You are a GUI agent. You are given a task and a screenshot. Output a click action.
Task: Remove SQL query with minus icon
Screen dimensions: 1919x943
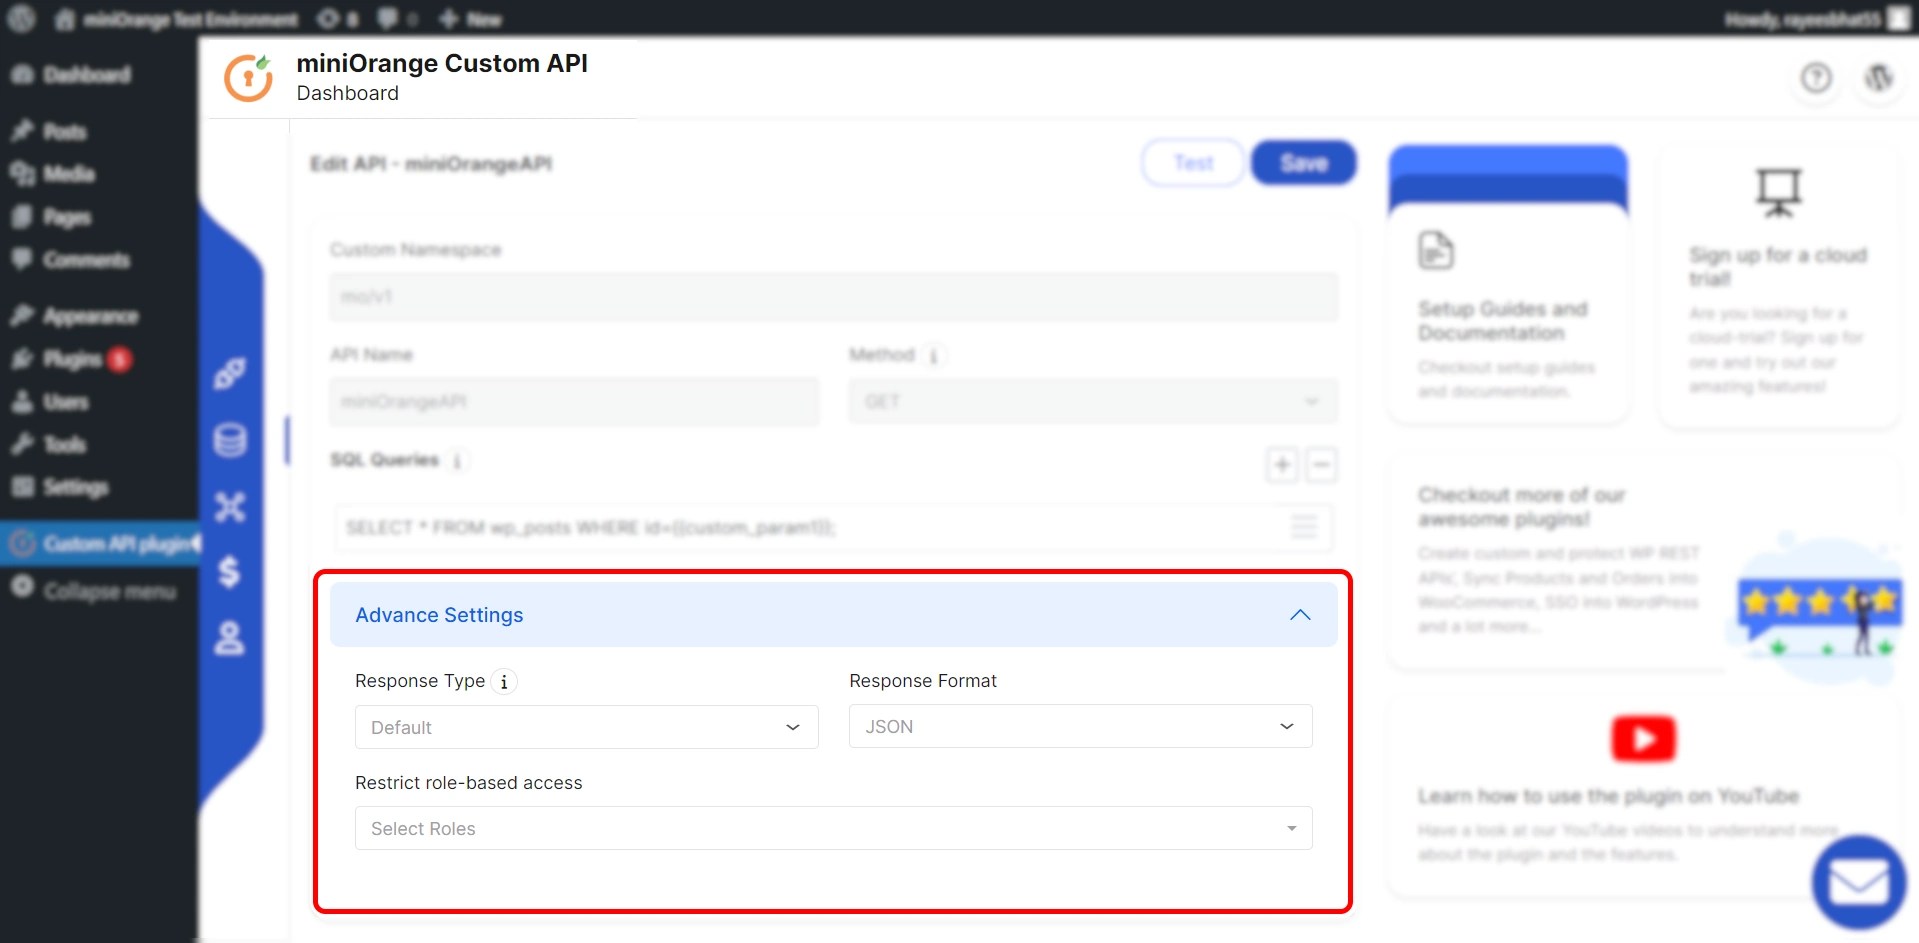pos(1321,464)
